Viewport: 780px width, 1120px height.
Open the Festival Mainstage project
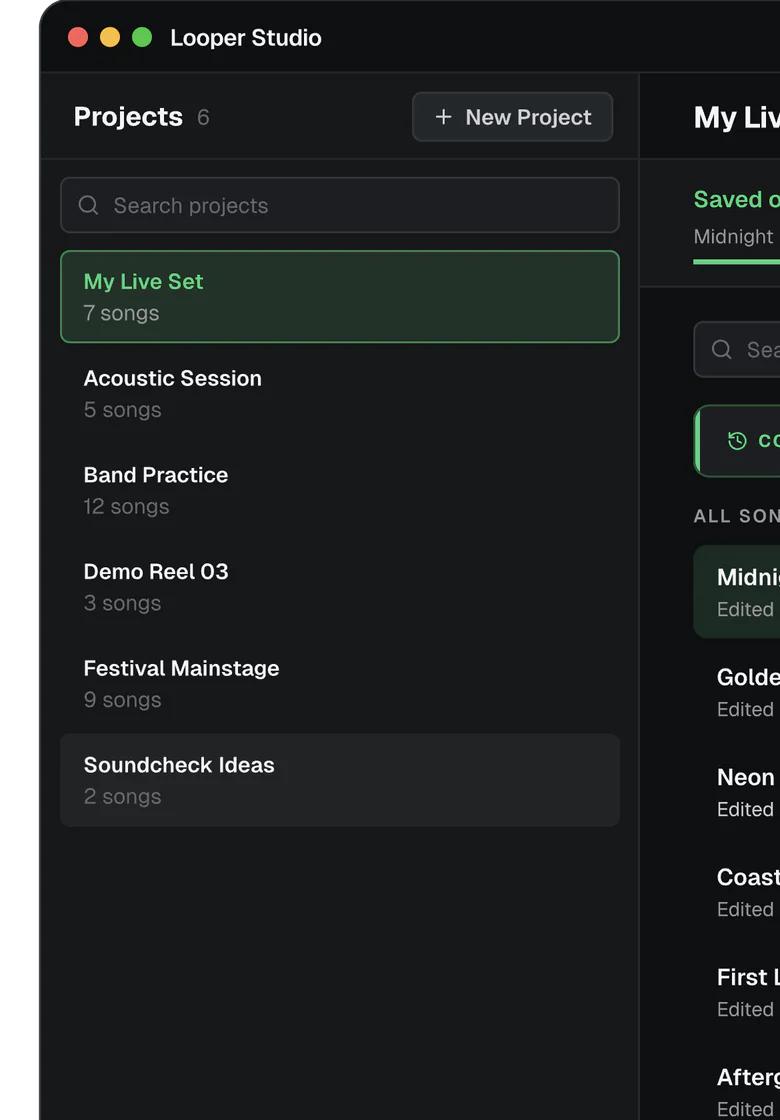tap(339, 684)
